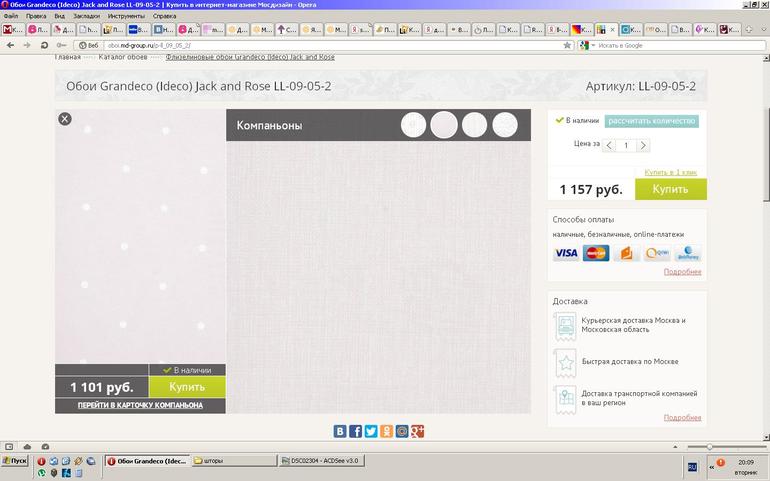Share page via VKontakte icon
This screenshot has width=770, height=481.
pyautogui.click(x=340, y=431)
